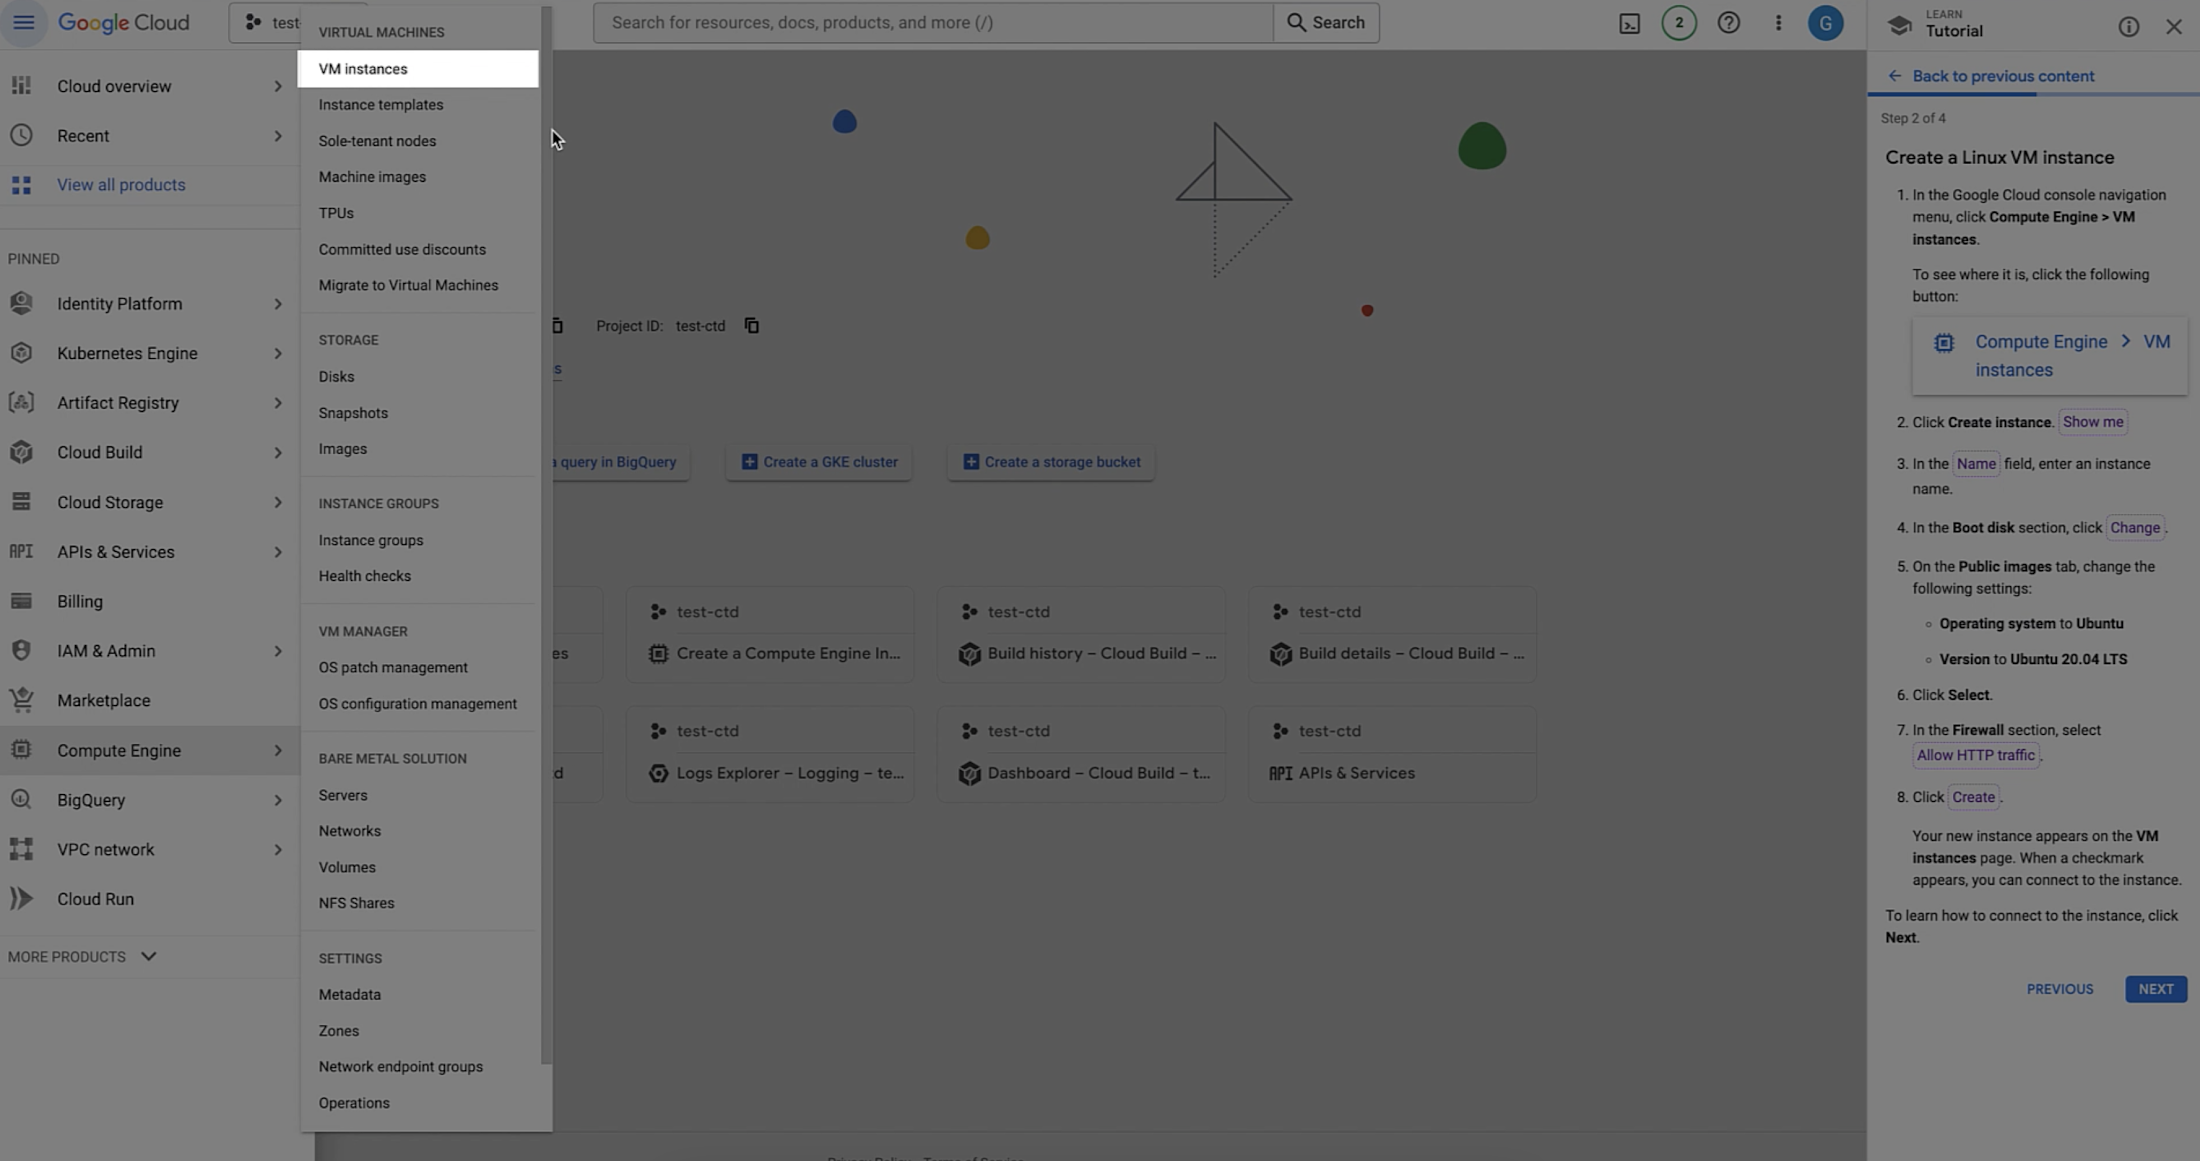Click the VPC network icon
This screenshot has height=1161, width=2200.
pos(21,849)
